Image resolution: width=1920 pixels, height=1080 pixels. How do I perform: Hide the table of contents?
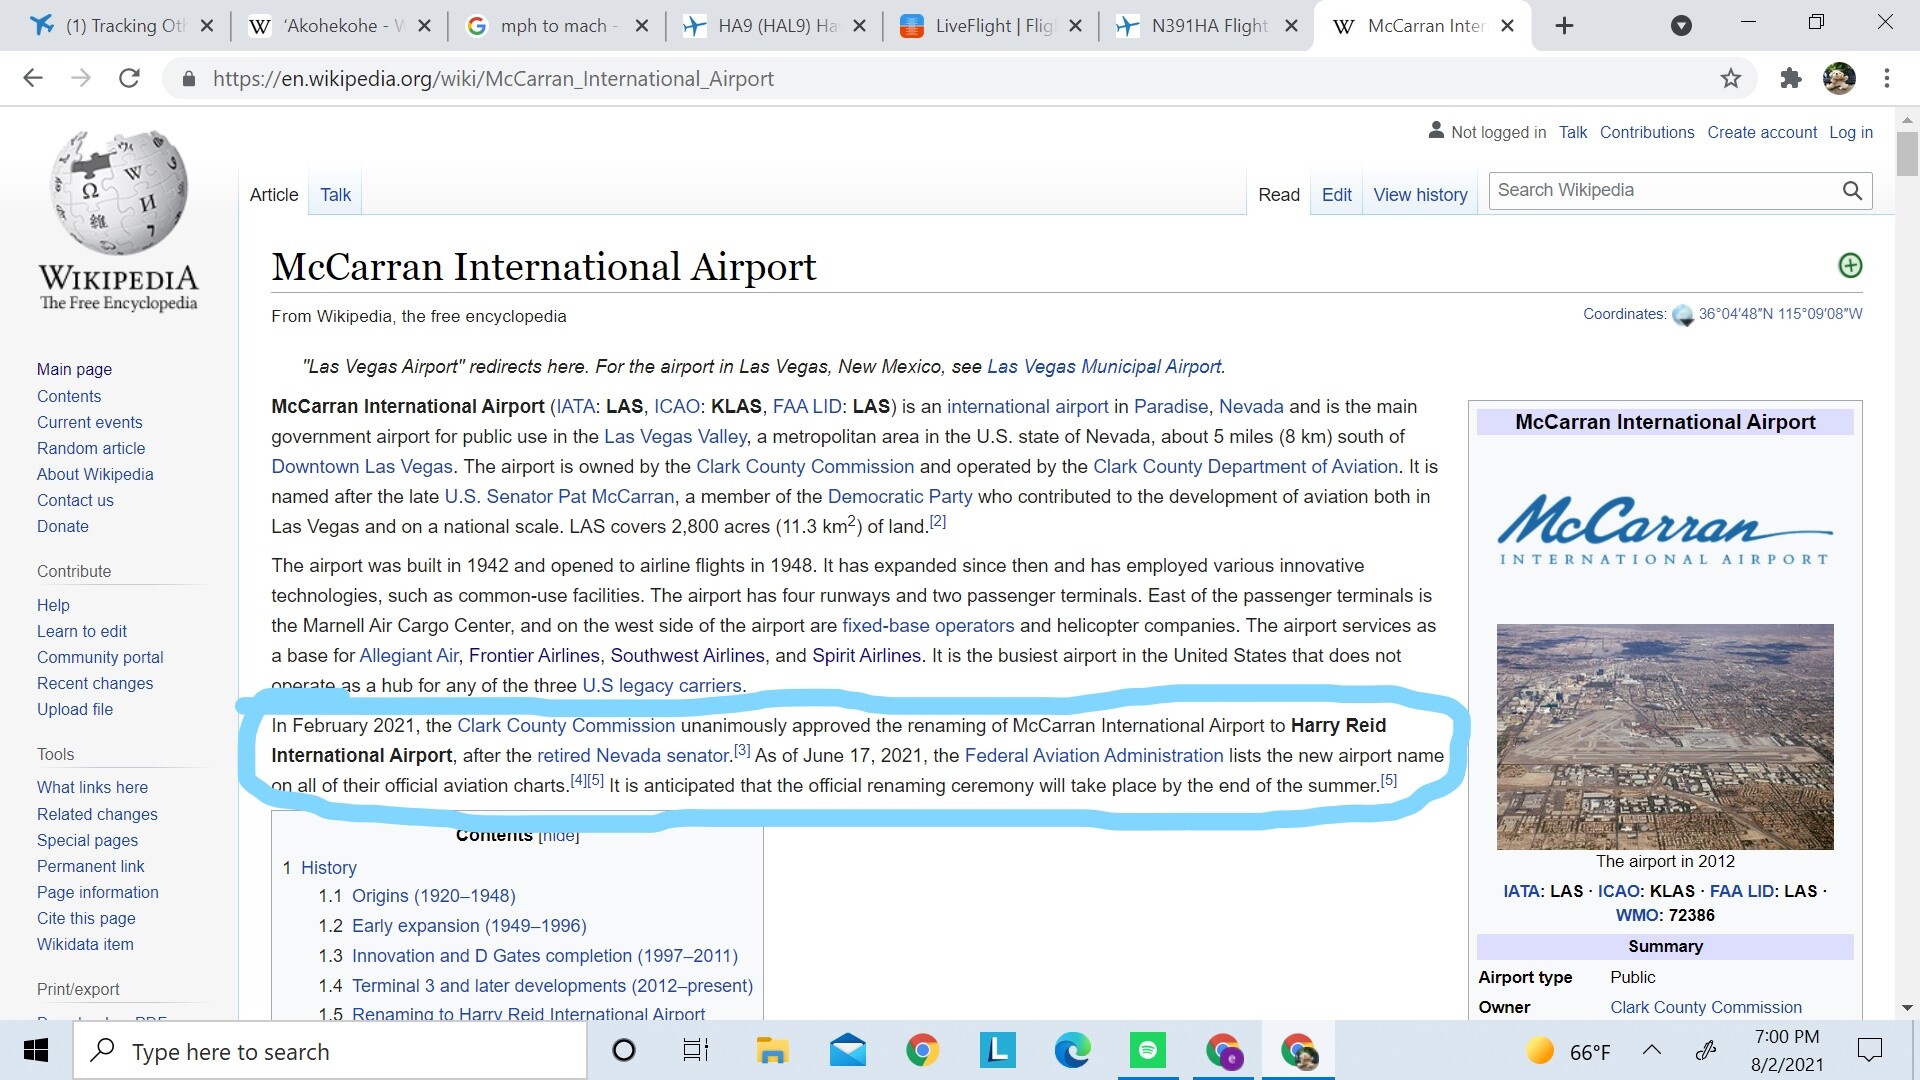pos(559,836)
